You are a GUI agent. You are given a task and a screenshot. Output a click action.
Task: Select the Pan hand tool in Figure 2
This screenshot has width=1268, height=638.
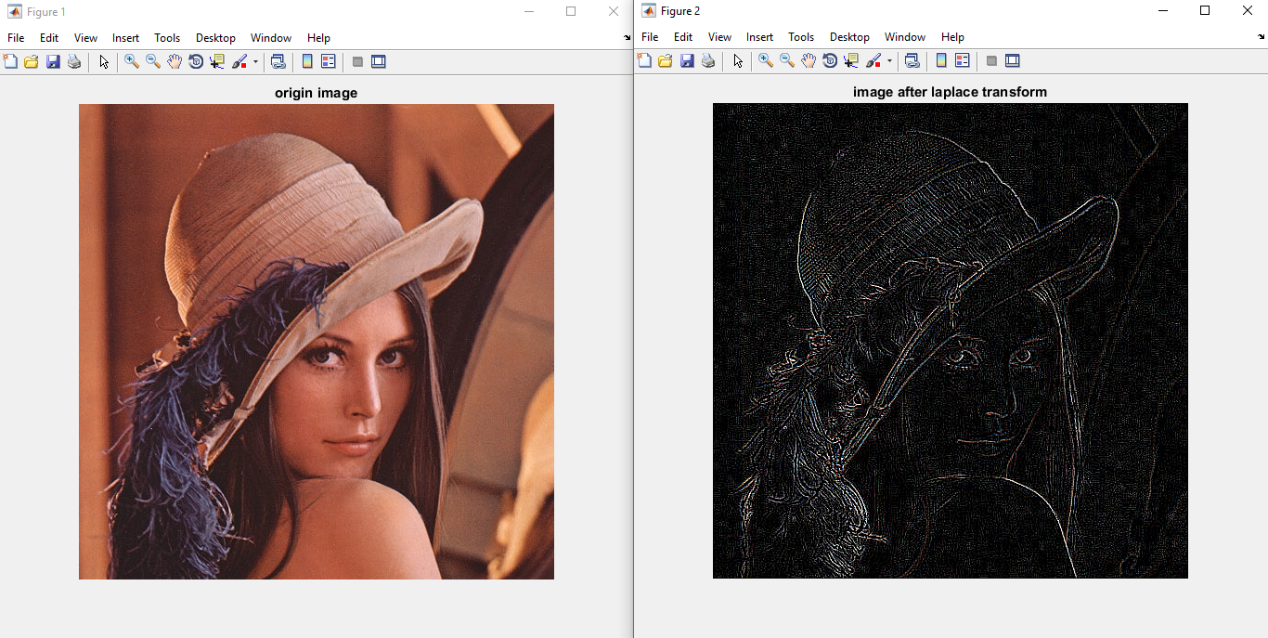(x=809, y=61)
